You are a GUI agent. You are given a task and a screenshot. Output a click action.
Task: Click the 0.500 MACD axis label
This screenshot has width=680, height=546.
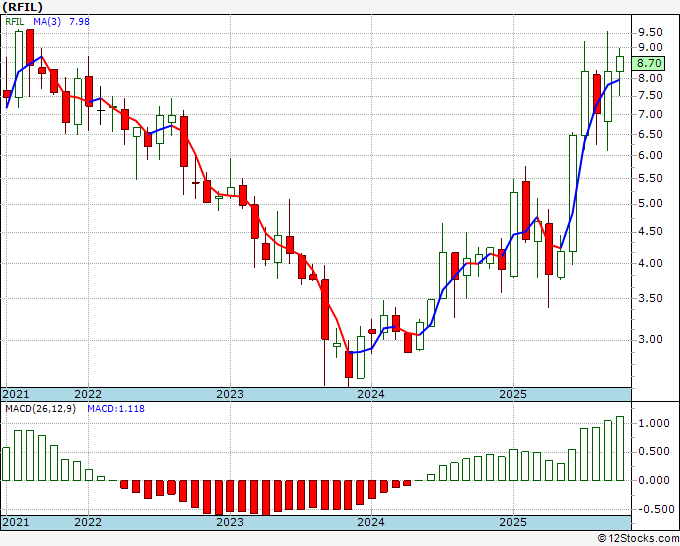coord(654,452)
